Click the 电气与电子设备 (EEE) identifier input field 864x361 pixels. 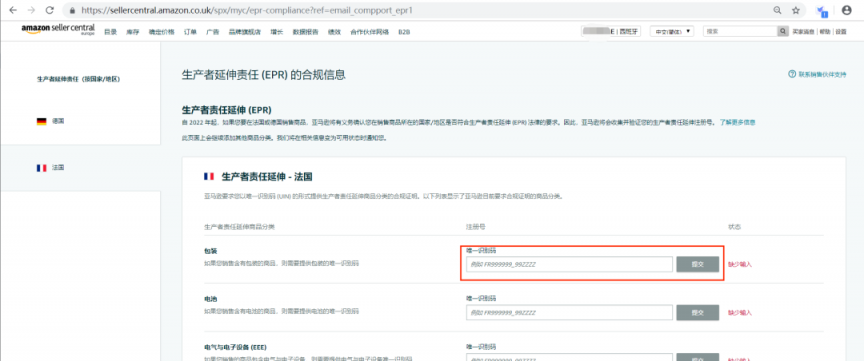coord(569,357)
